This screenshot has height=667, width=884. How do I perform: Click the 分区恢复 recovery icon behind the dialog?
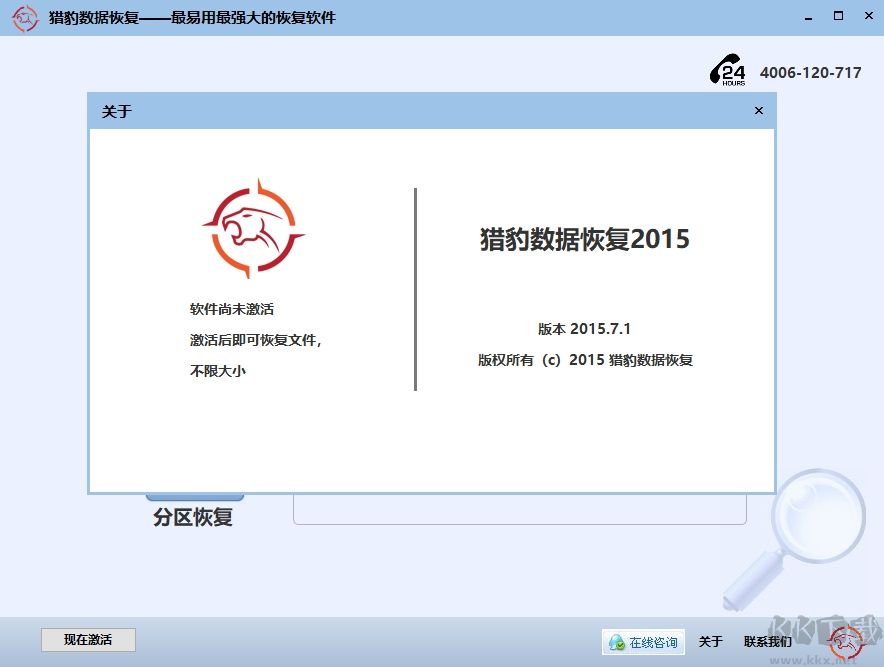click(193, 517)
